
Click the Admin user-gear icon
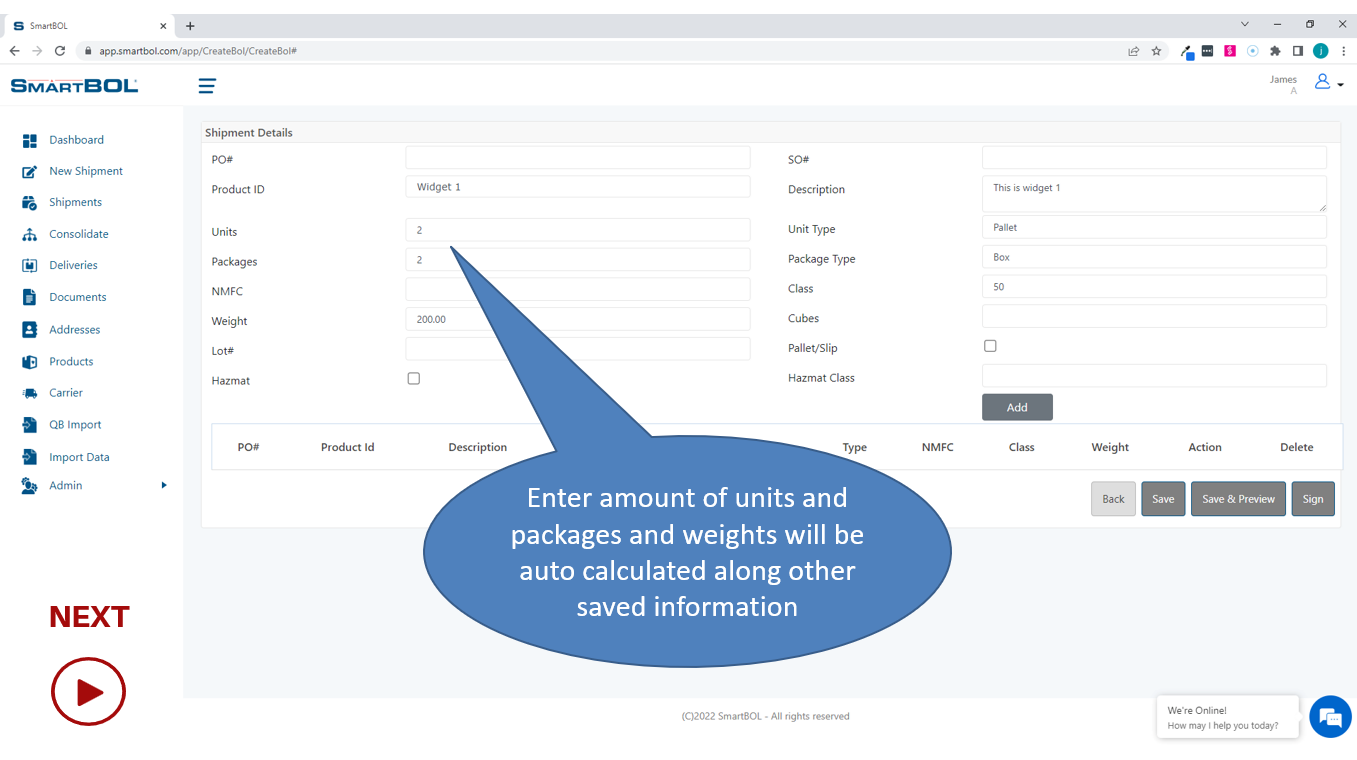pos(30,486)
